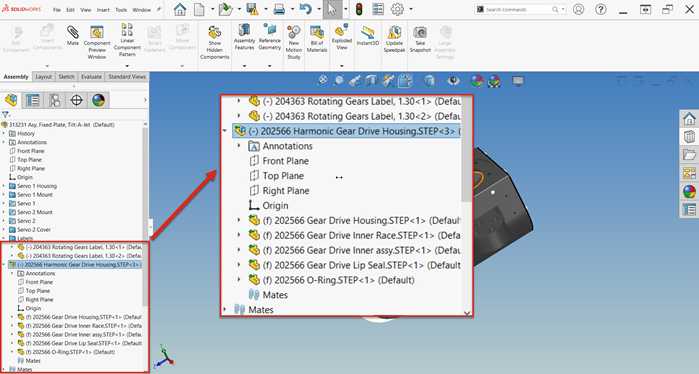This screenshot has width=699, height=374.
Task: Open Display Style cube icon
Action: point(429,81)
